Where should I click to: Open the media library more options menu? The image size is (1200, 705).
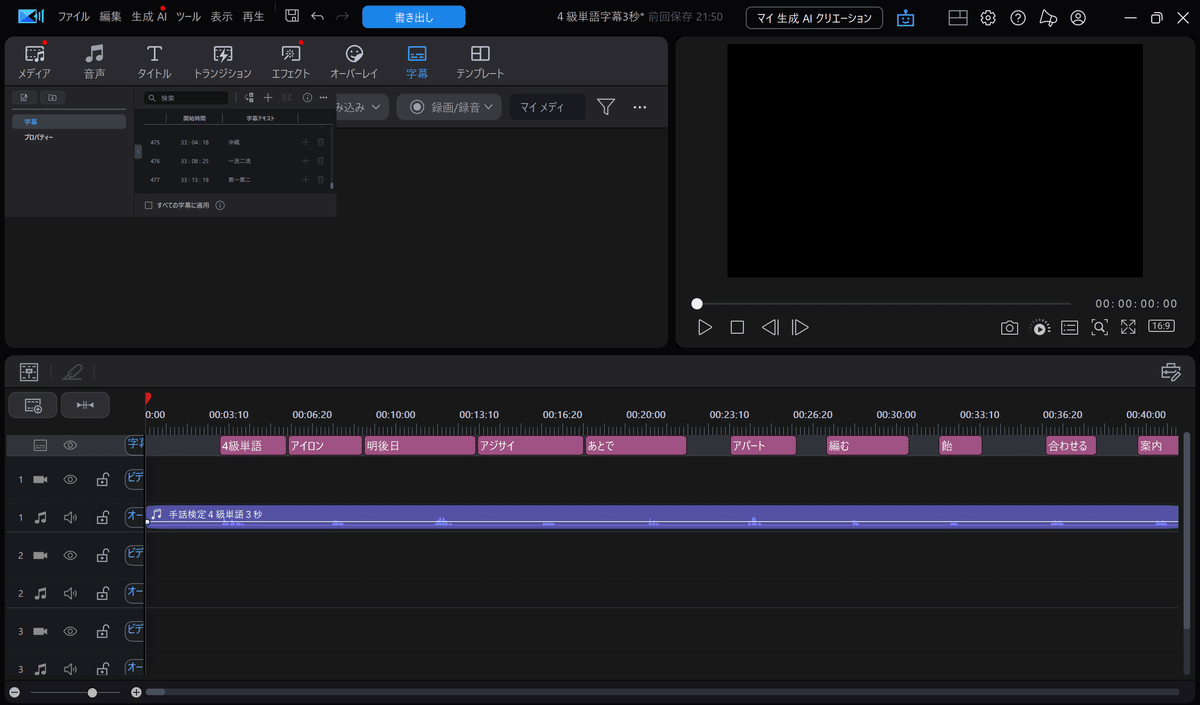point(640,107)
